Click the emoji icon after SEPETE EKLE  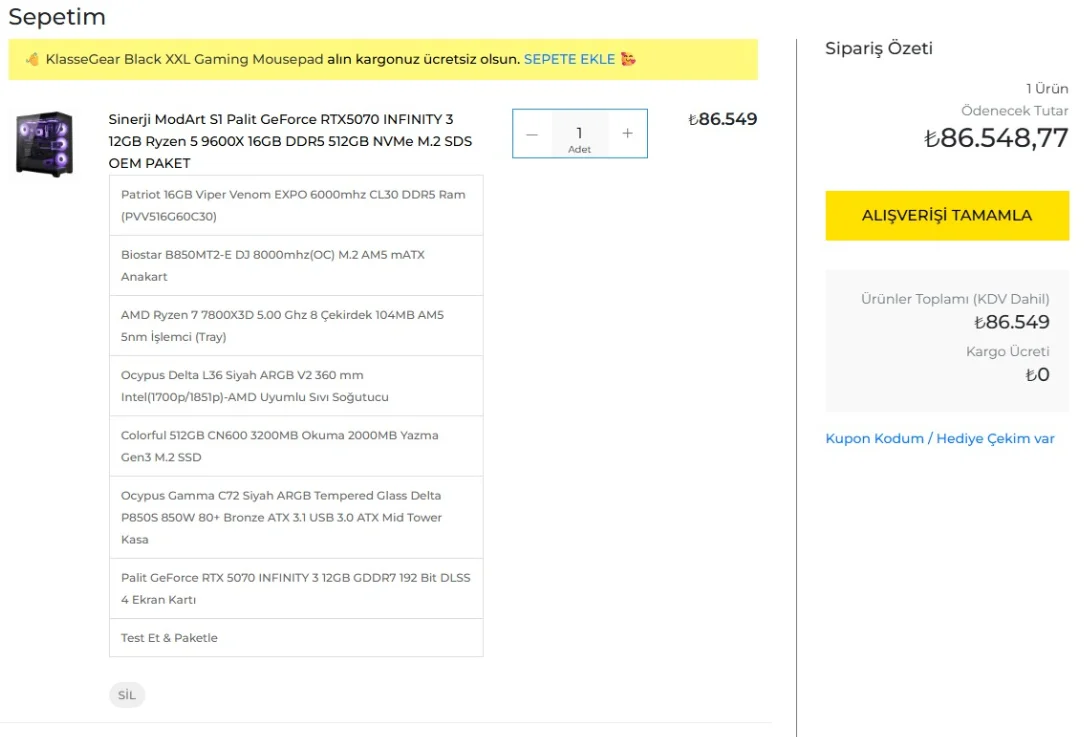point(628,59)
